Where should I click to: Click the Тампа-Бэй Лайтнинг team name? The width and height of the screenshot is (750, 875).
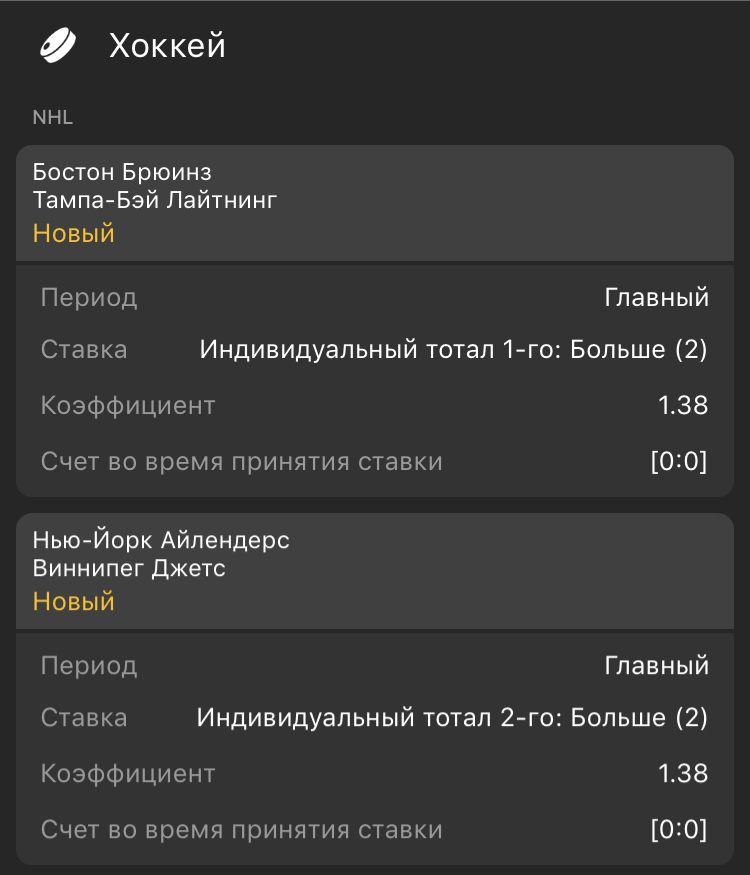[x=155, y=200]
